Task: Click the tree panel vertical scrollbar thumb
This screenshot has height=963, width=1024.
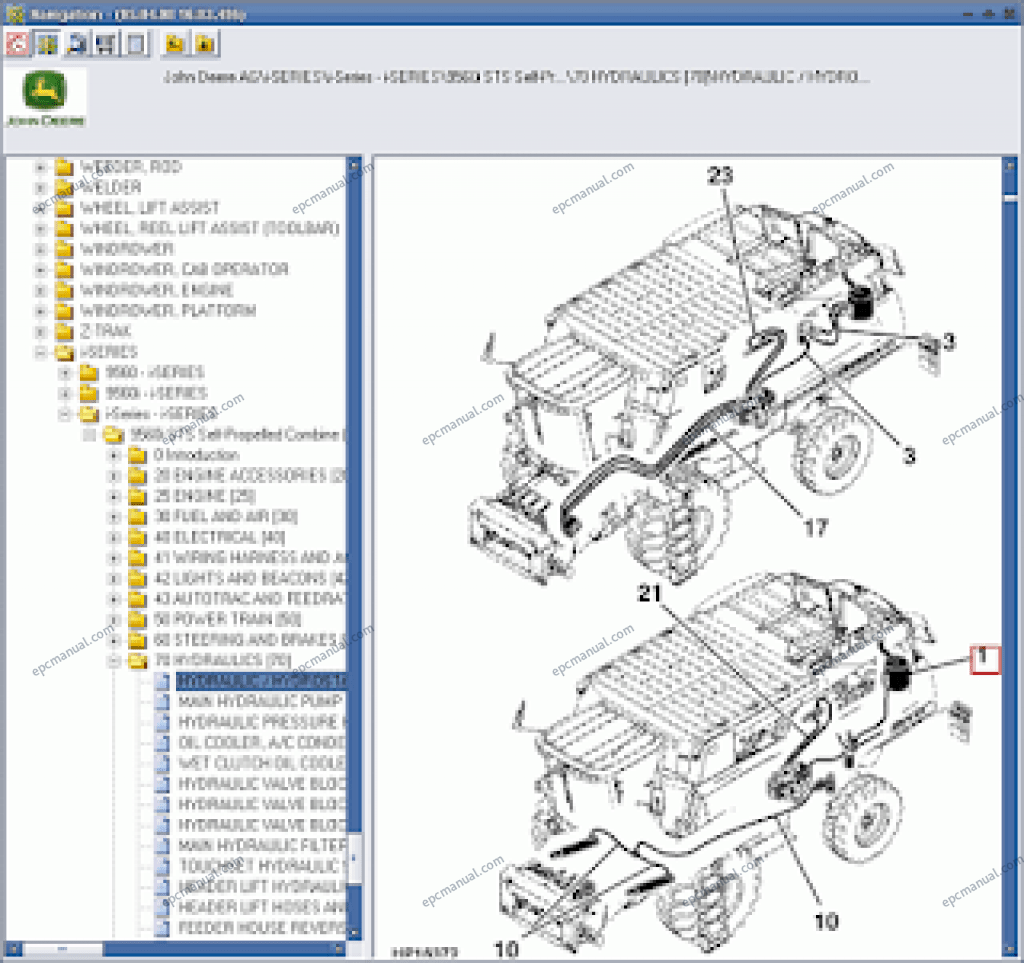Action: point(355,858)
